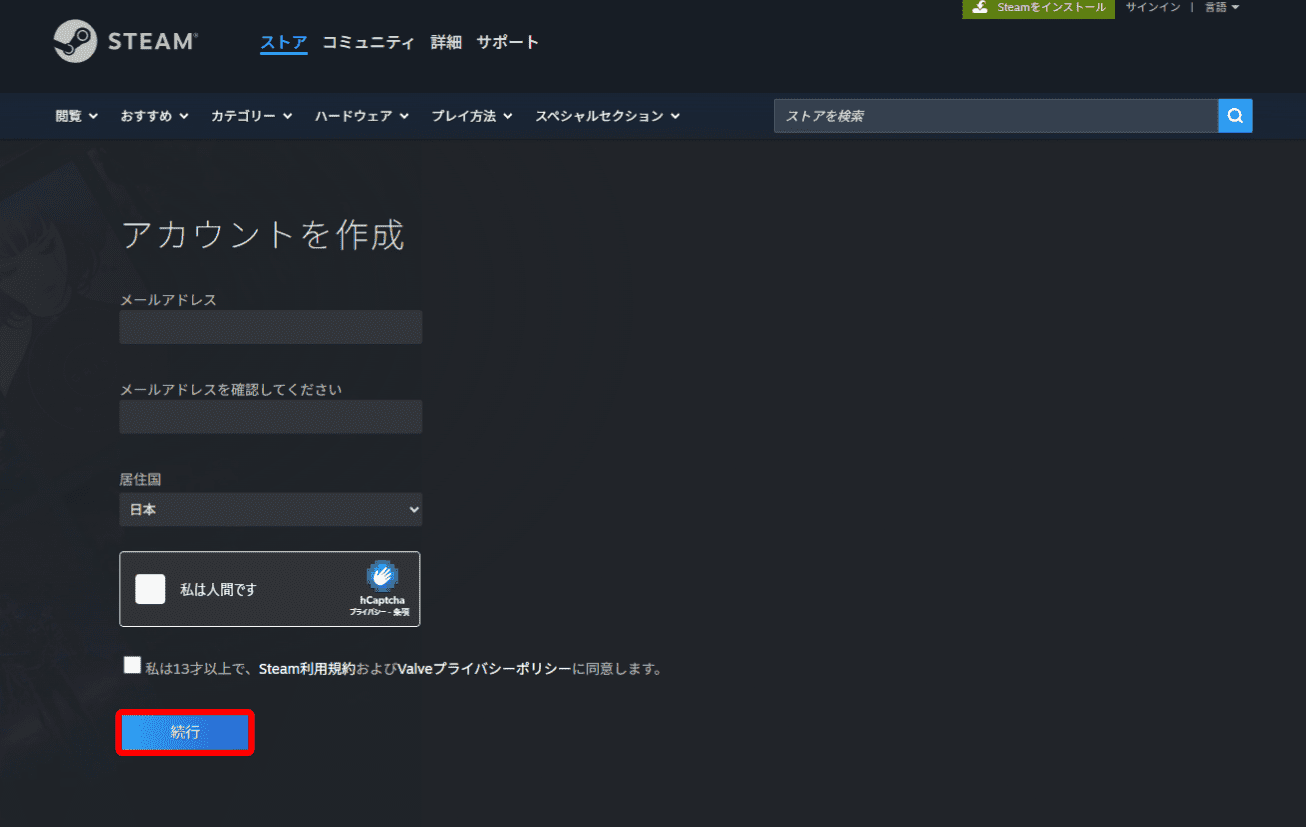The image size is (1306, 827).
Task: Expand the ハードウェア menu
Action: (x=362, y=116)
